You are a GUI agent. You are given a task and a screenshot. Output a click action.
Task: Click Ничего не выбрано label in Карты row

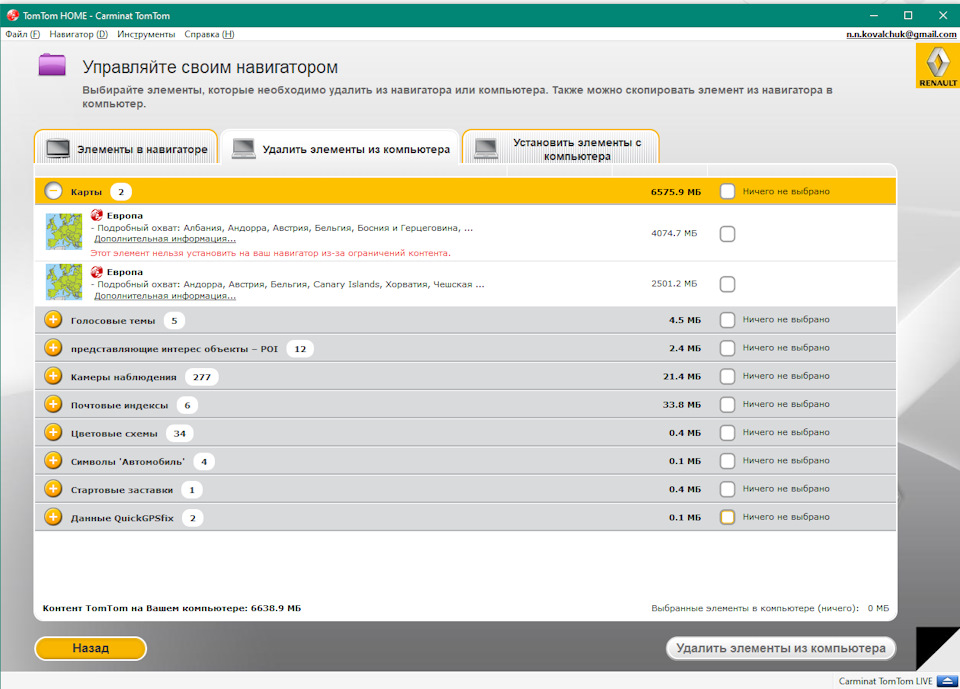point(786,191)
